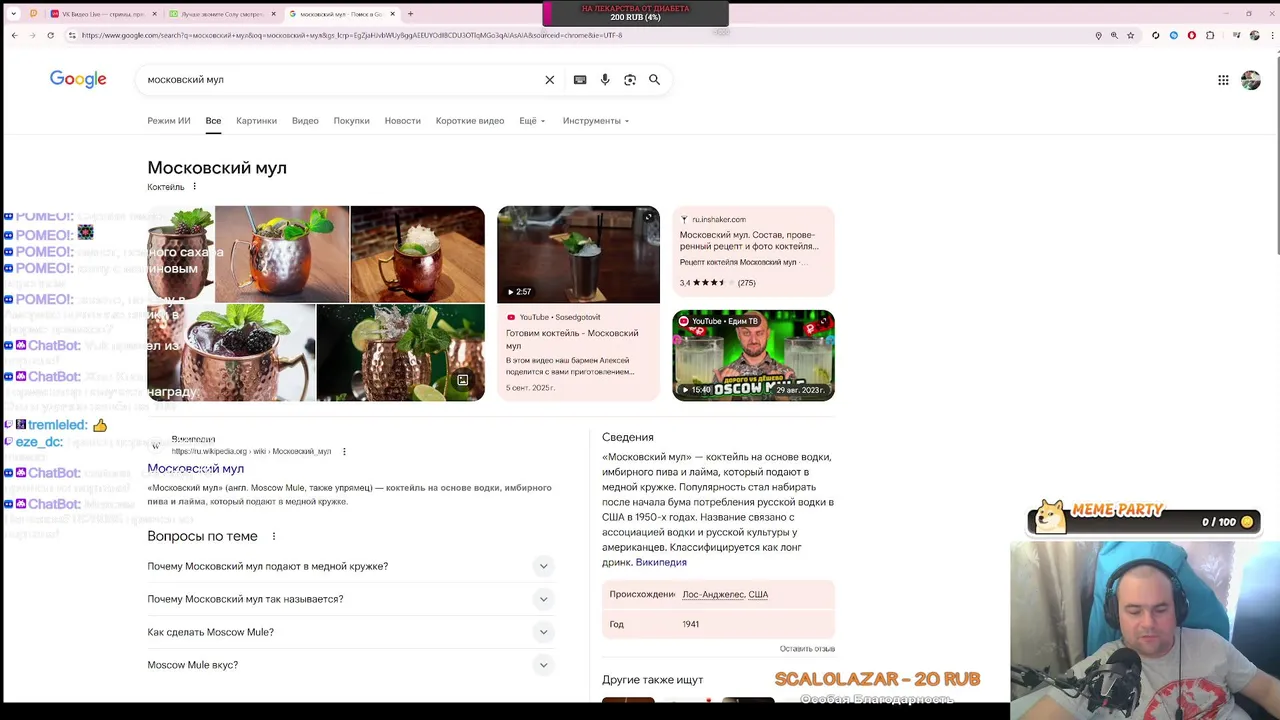Open the on-screen keyboard icon in search box

[x=580, y=80]
